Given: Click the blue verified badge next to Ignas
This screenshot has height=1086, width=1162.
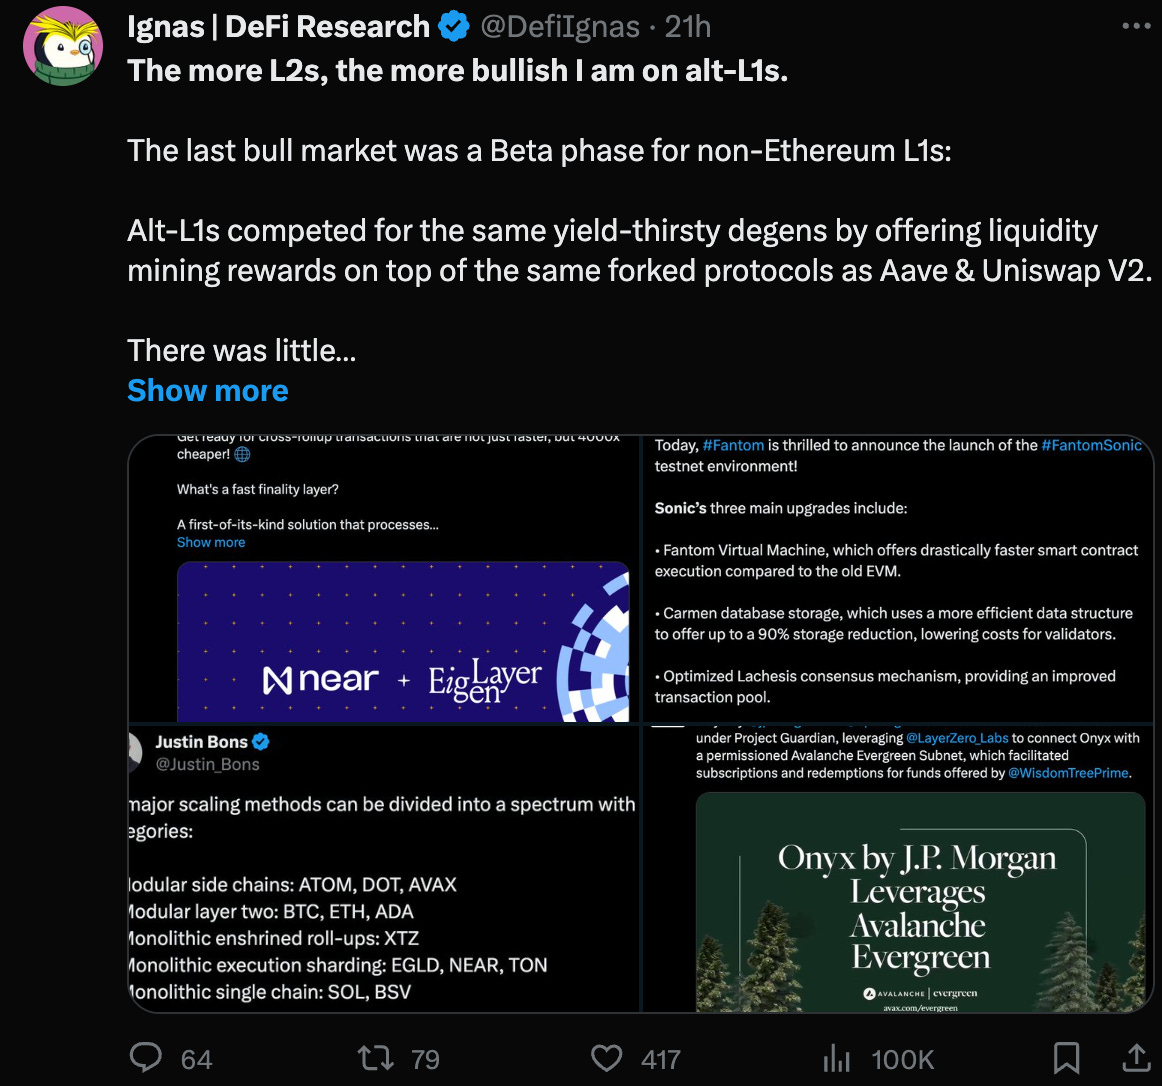Looking at the screenshot, I should coord(454,26).
